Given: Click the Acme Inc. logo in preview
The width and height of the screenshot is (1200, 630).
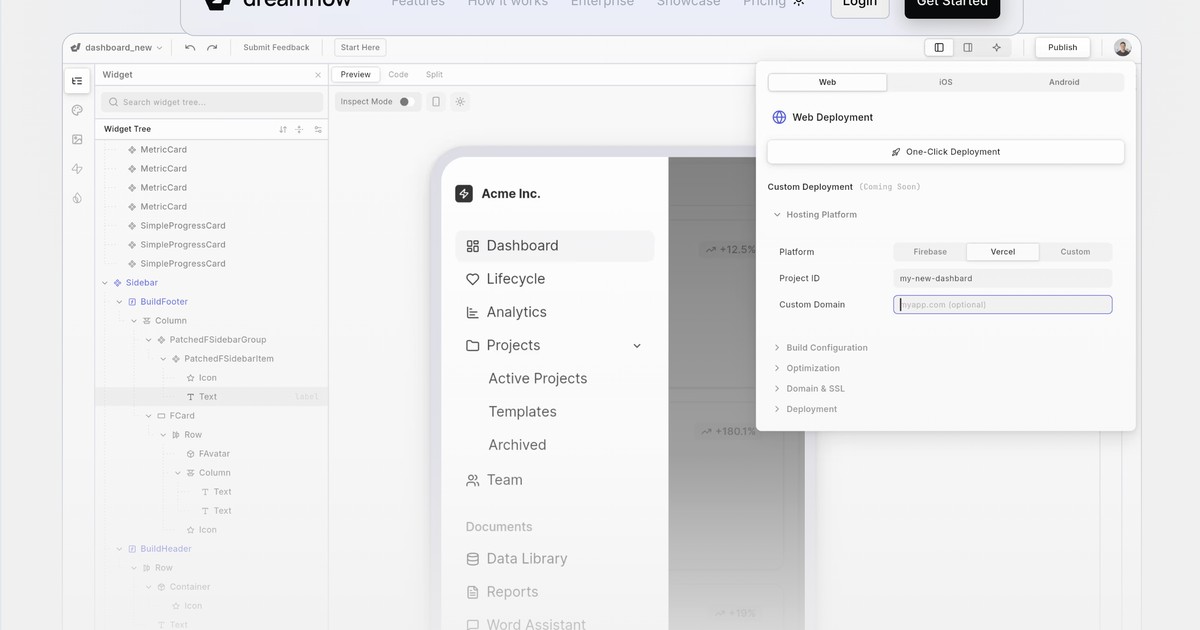Looking at the screenshot, I should (464, 193).
